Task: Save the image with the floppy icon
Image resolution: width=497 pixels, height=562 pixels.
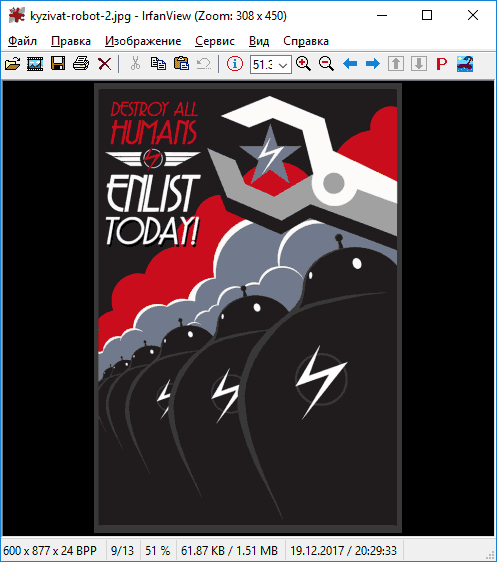Action: [58, 64]
